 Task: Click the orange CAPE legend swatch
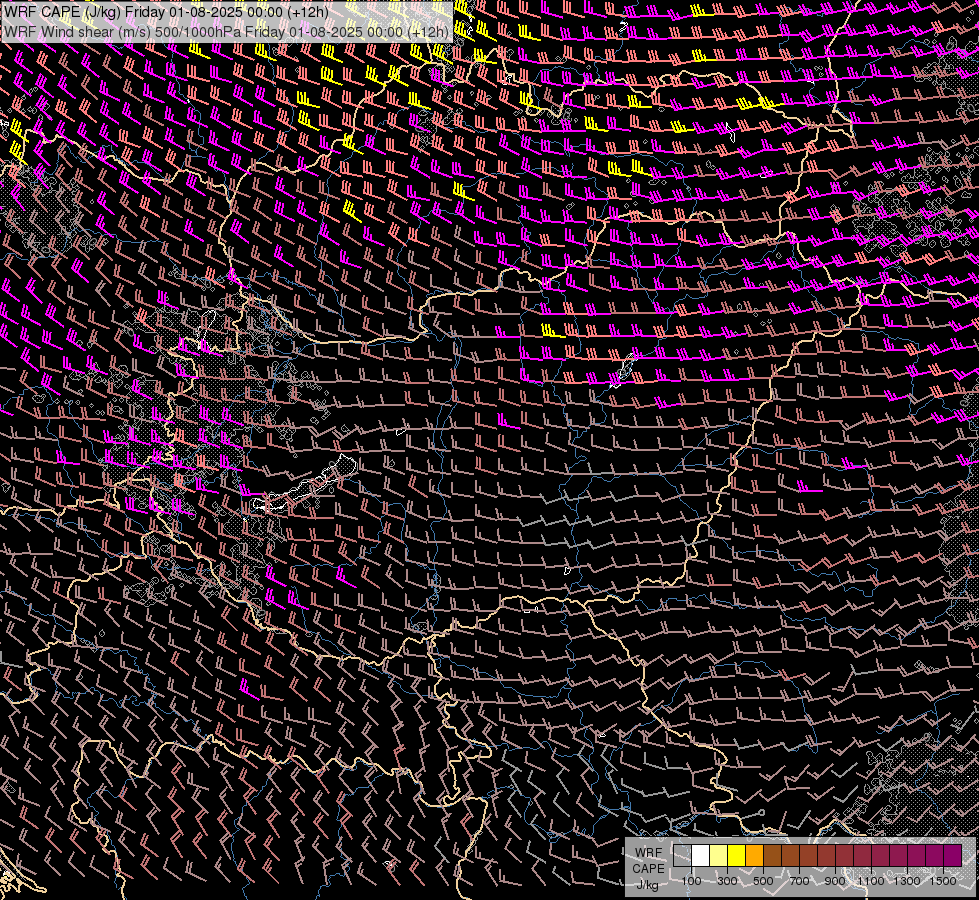point(754,856)
